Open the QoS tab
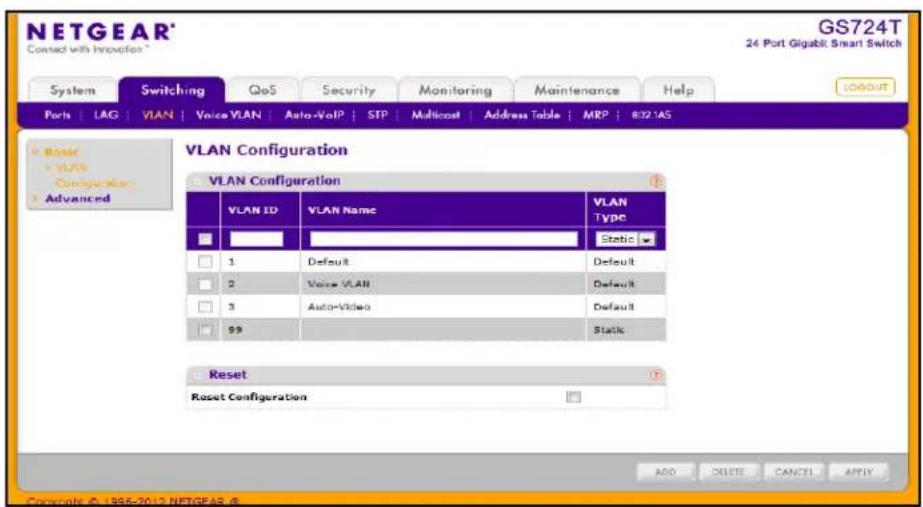Viewport: 923px width, 507px height. [x=263, y=90]
